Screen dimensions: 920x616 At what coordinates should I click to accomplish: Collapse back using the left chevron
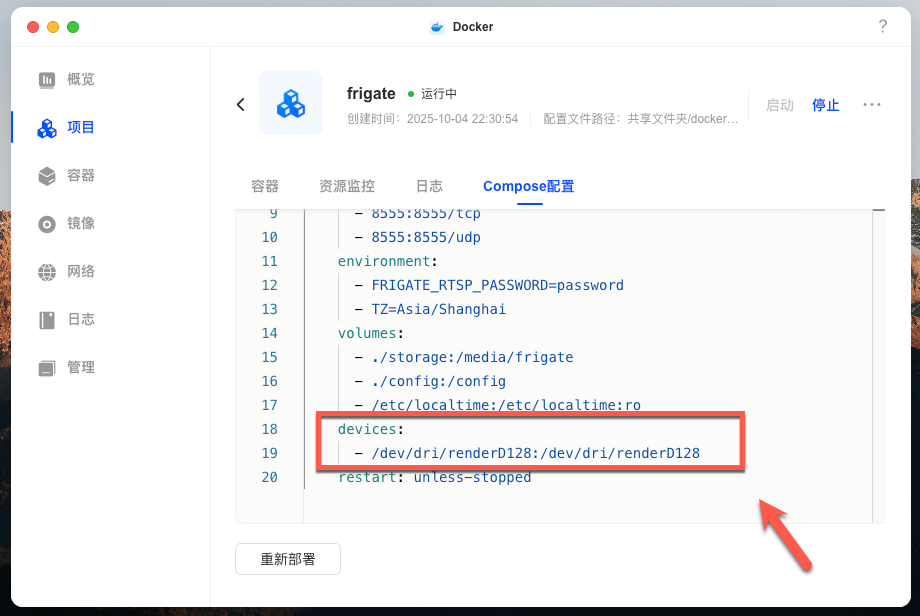[240, 104]
